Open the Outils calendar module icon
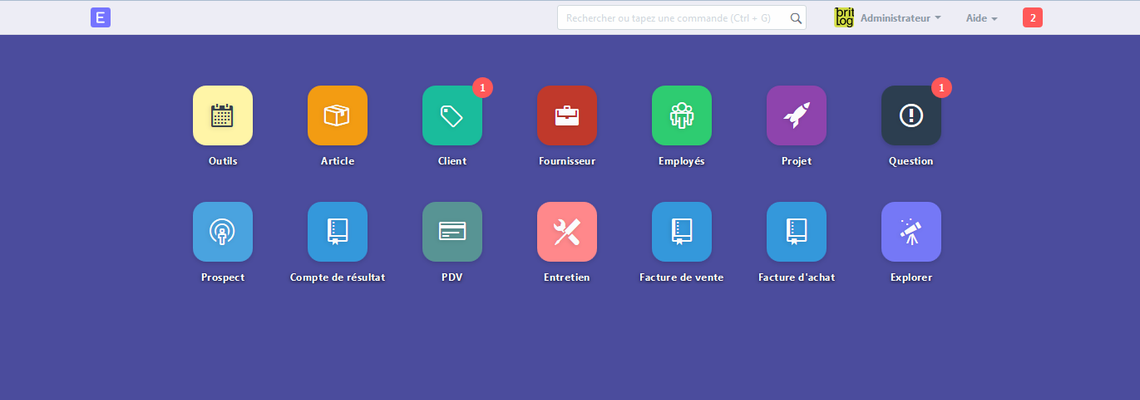The height and width of the screenshot is (400, 1140). [x=222, y=116]
